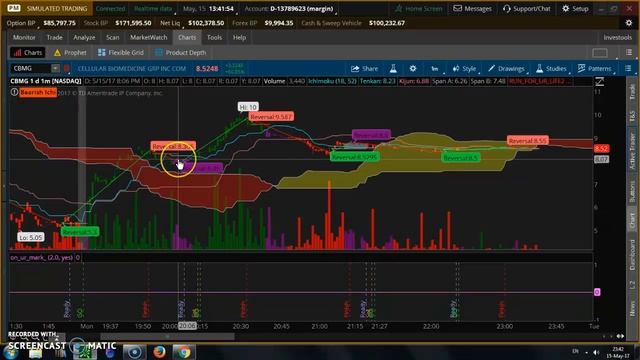Open the Dashboard side tab
The height and width of the screenshot is (360, 640).
(633, 255)
